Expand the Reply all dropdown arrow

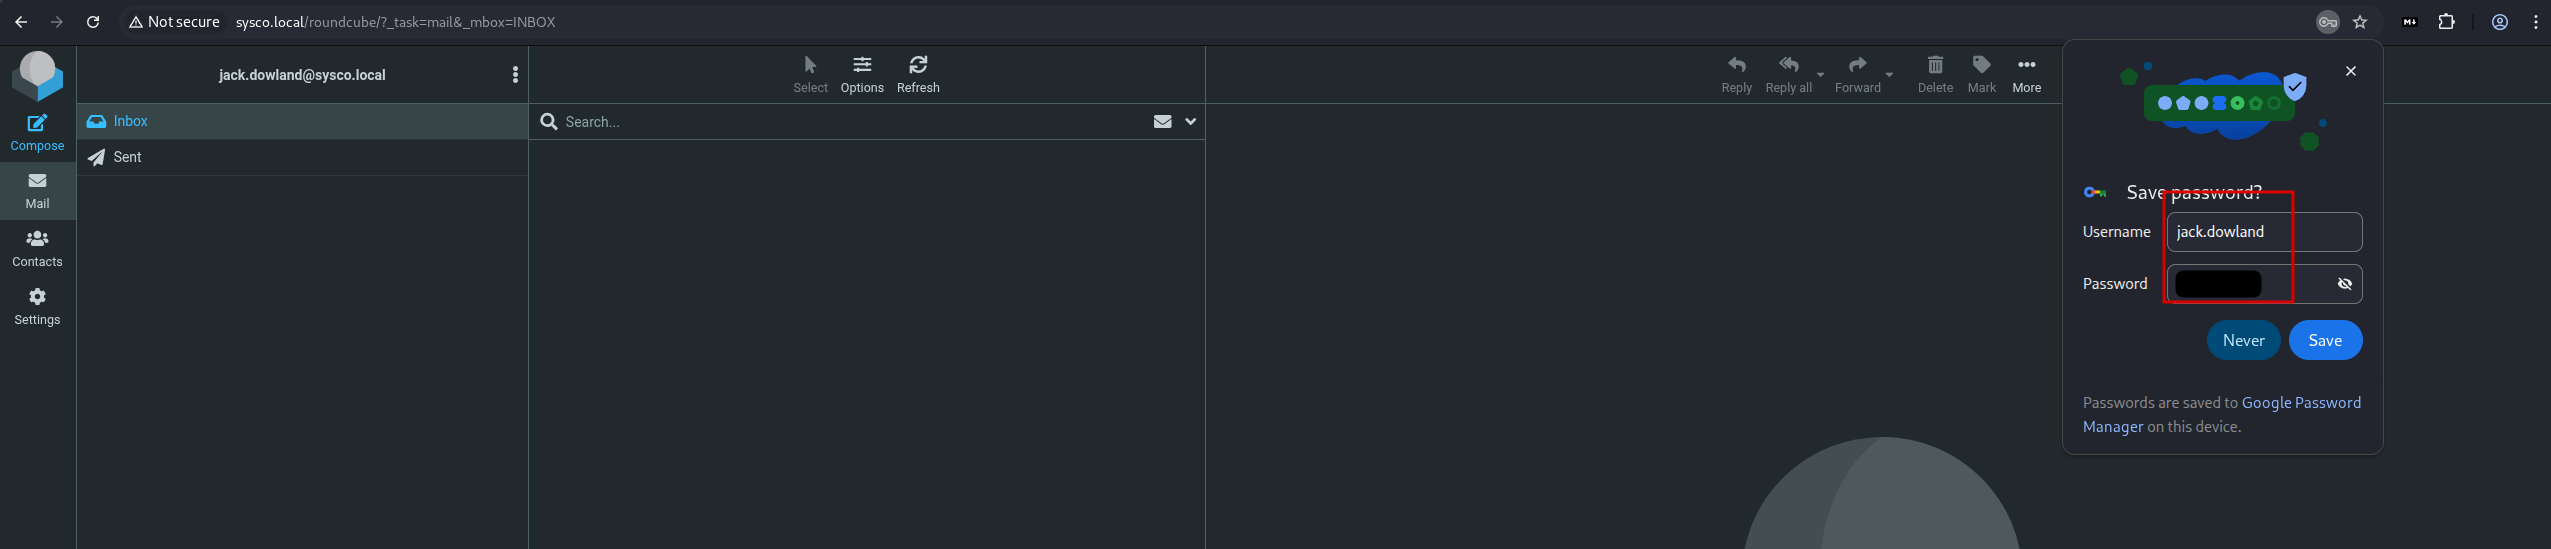pyautogui.click(x=1820, y=75)
